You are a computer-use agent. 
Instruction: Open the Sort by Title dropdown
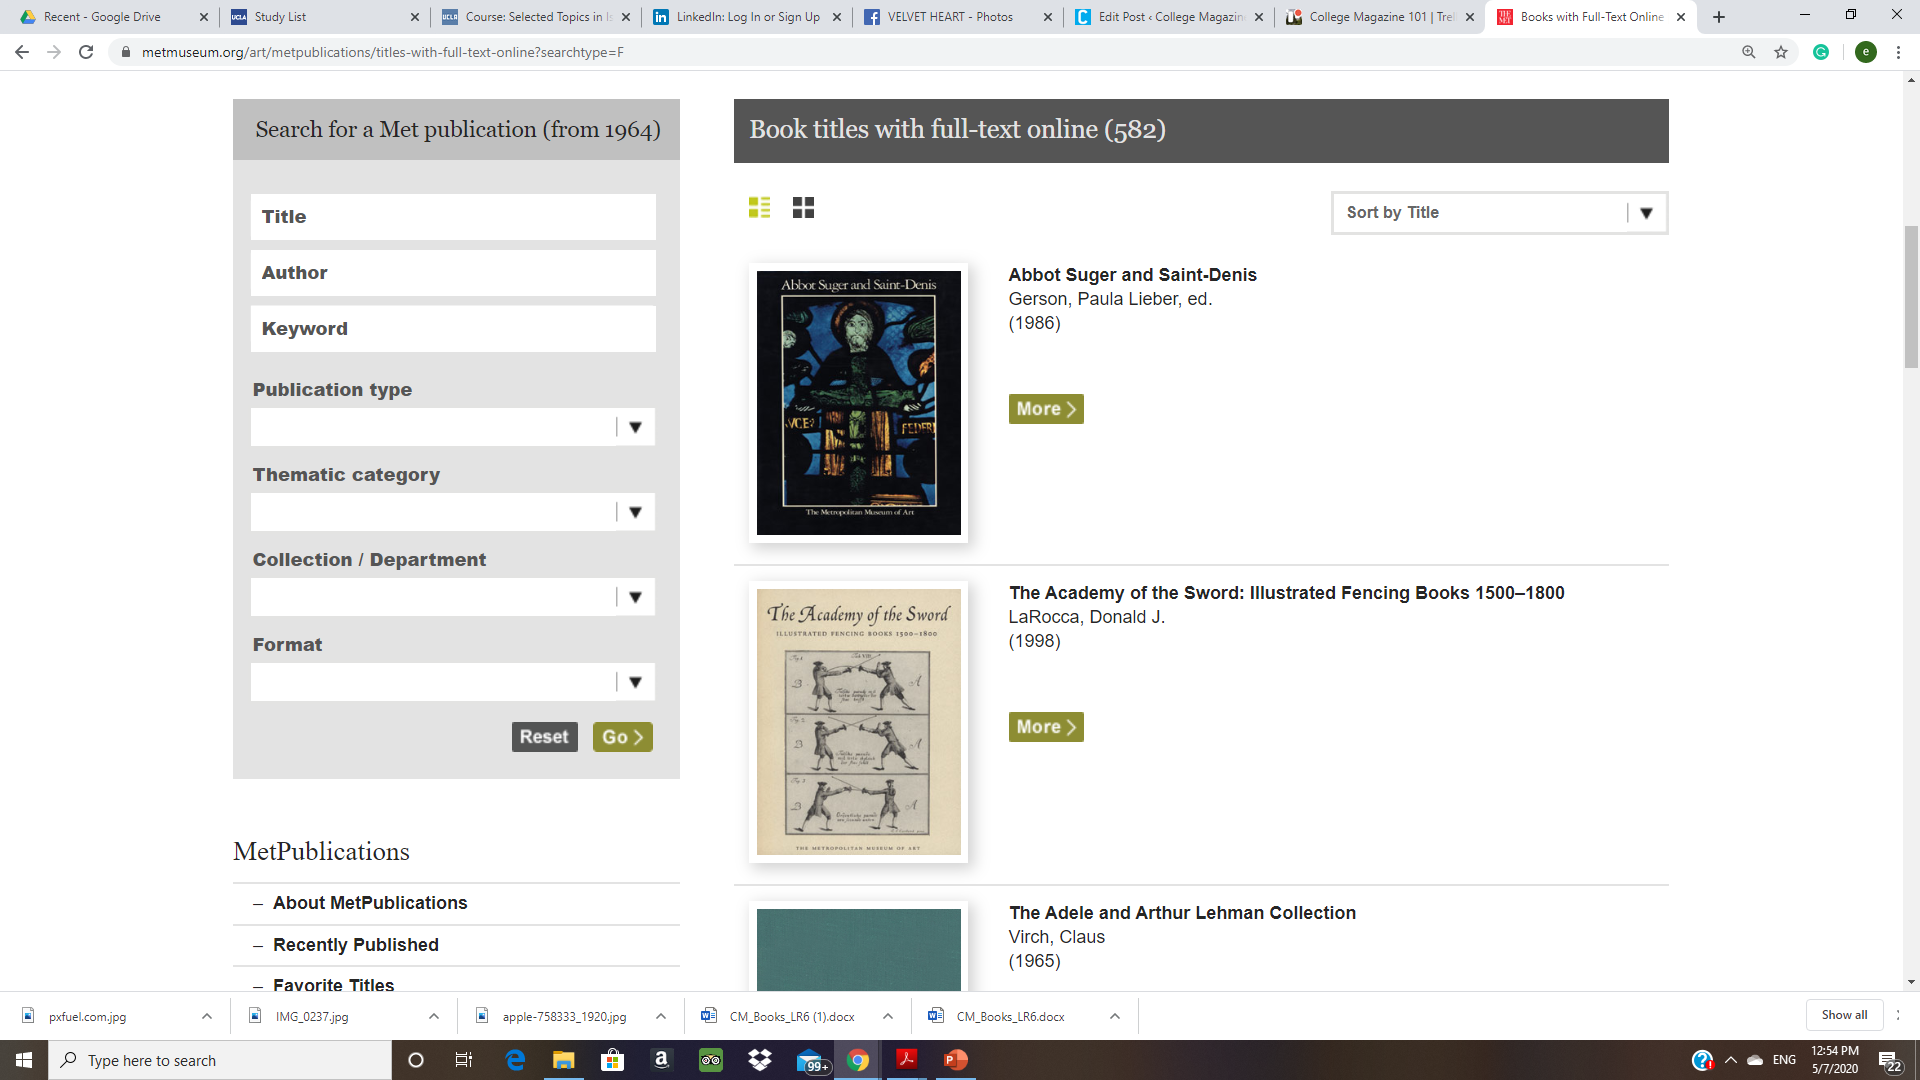click(x=1499, y=213)
